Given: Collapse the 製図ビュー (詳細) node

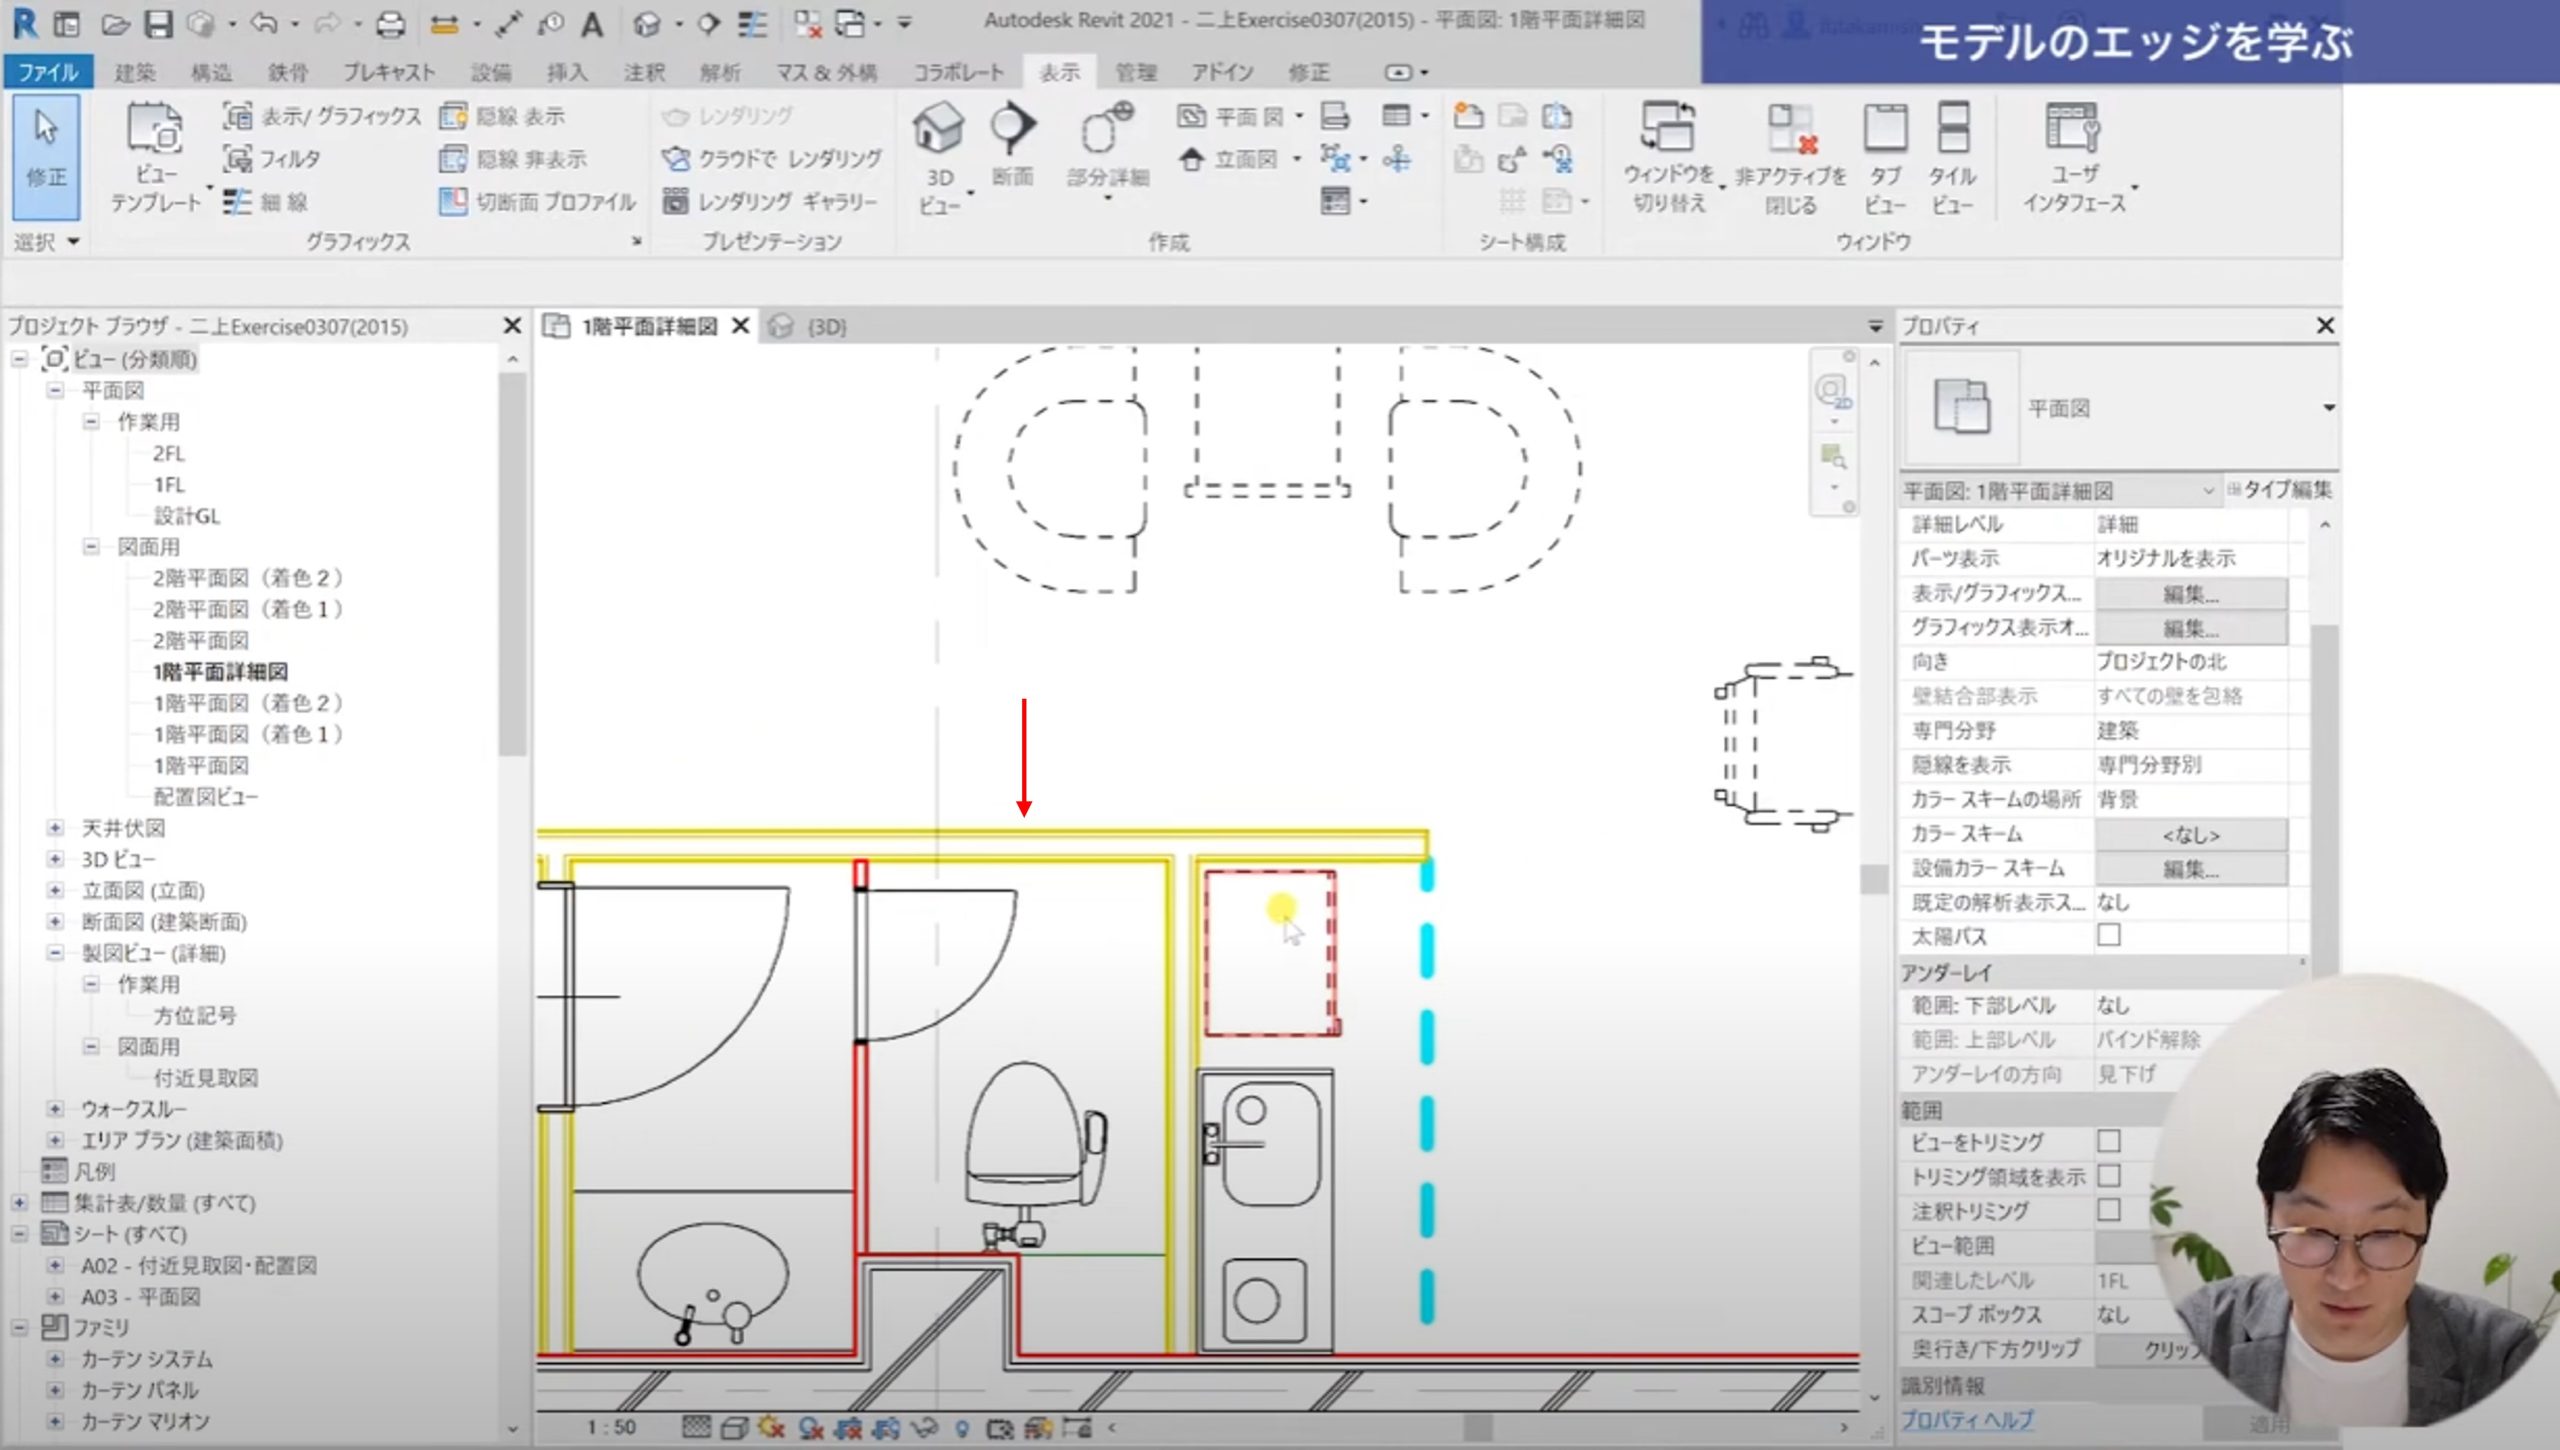Looking at the screenshot, I should point(56,953).
